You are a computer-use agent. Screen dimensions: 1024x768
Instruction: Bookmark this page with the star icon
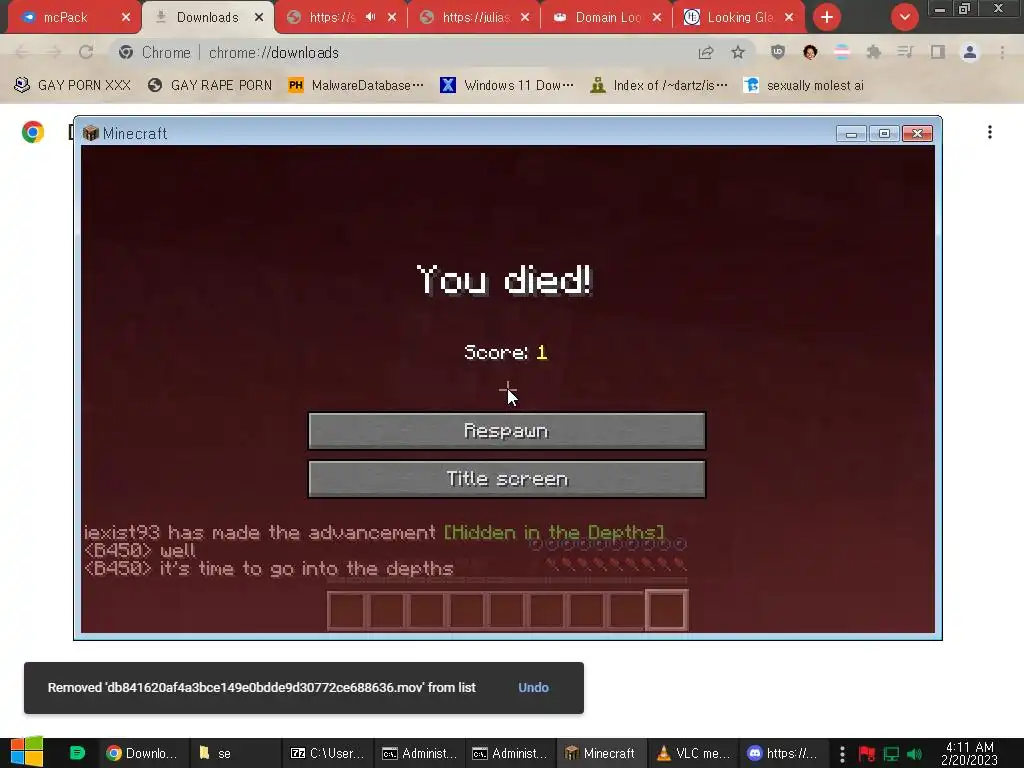click(x=738, y=52)
